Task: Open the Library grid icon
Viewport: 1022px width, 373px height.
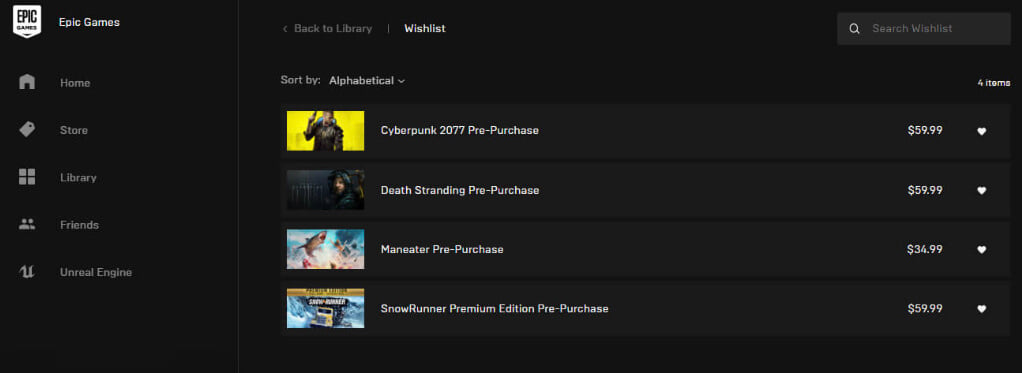Action: coord(27,177)
